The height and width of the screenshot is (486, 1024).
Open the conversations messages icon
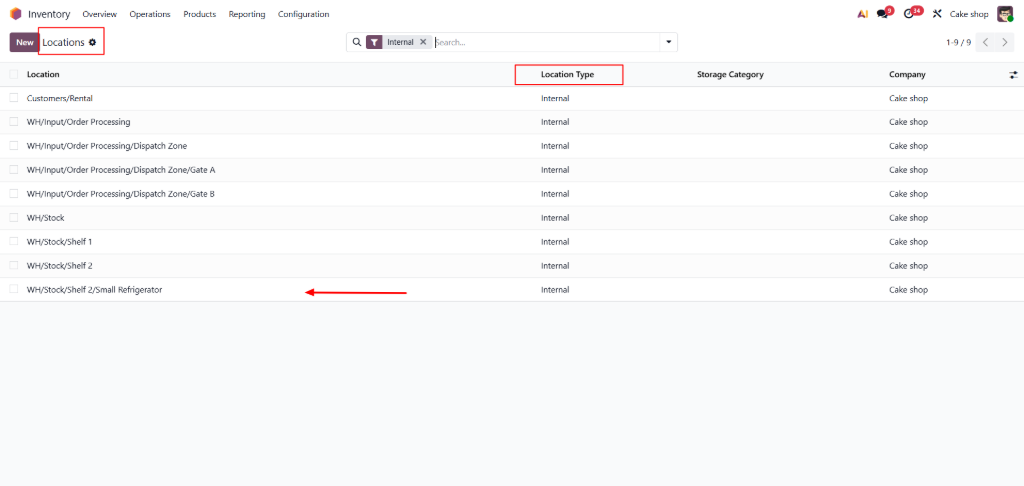tap(882, 14)
